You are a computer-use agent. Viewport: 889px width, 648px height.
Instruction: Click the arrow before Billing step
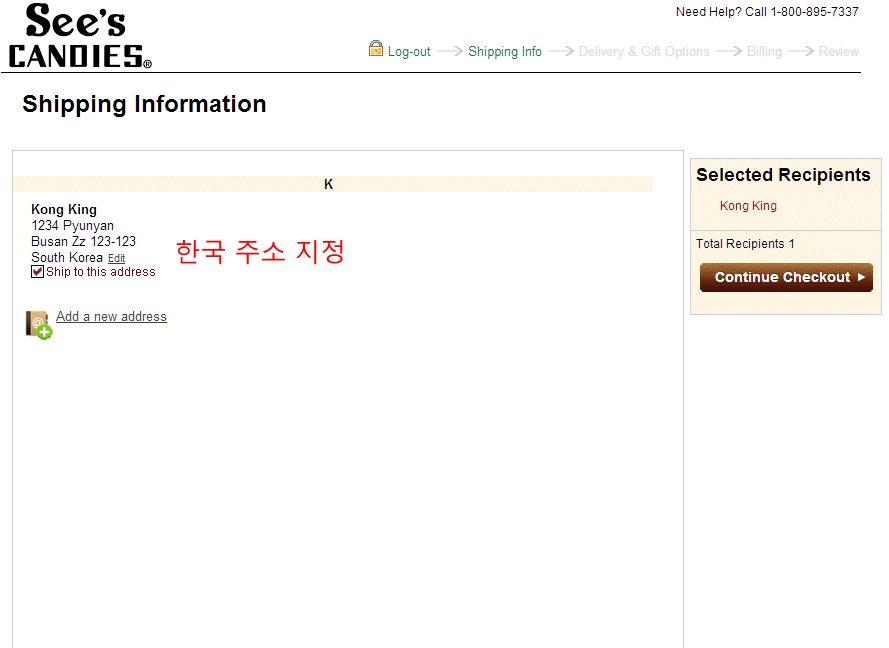pyautogui.click(x=728, y=51)
